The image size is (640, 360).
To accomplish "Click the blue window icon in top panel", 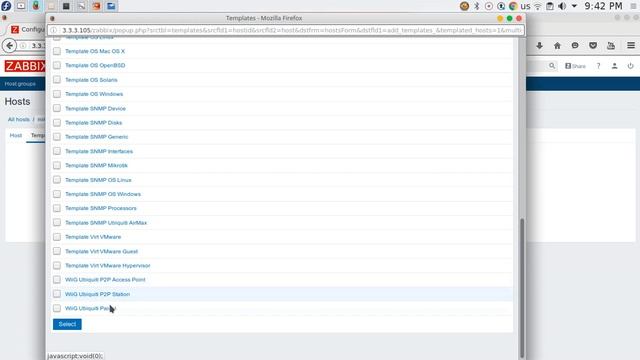I will (111, 6).
